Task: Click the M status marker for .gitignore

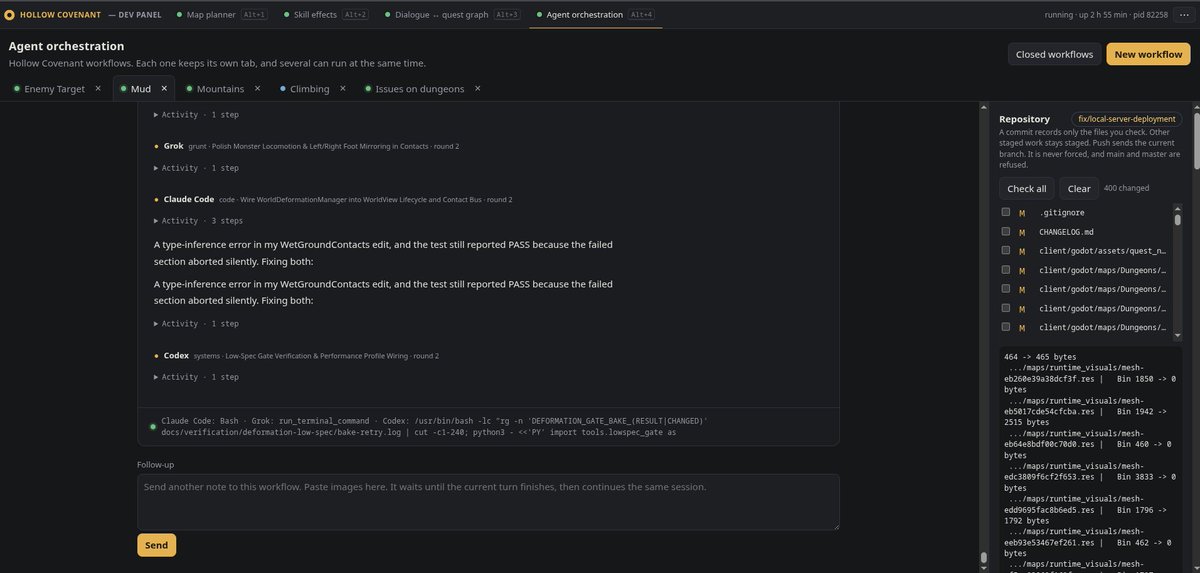Action: coord(1022,213)
